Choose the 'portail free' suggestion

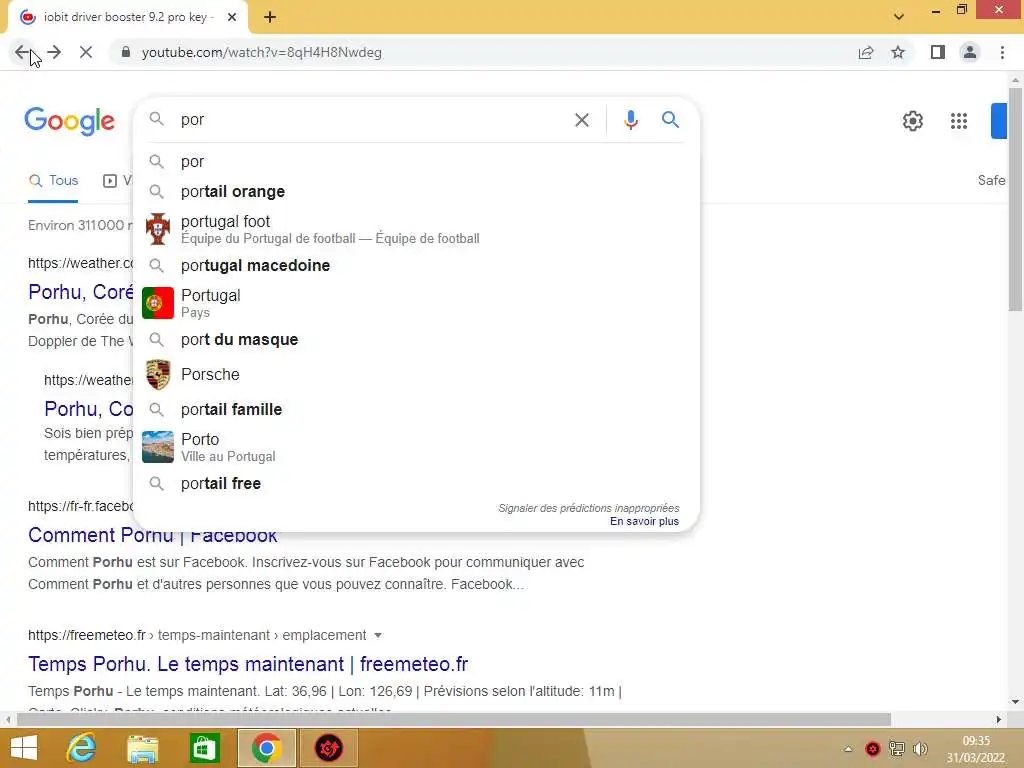click(416, 483)
